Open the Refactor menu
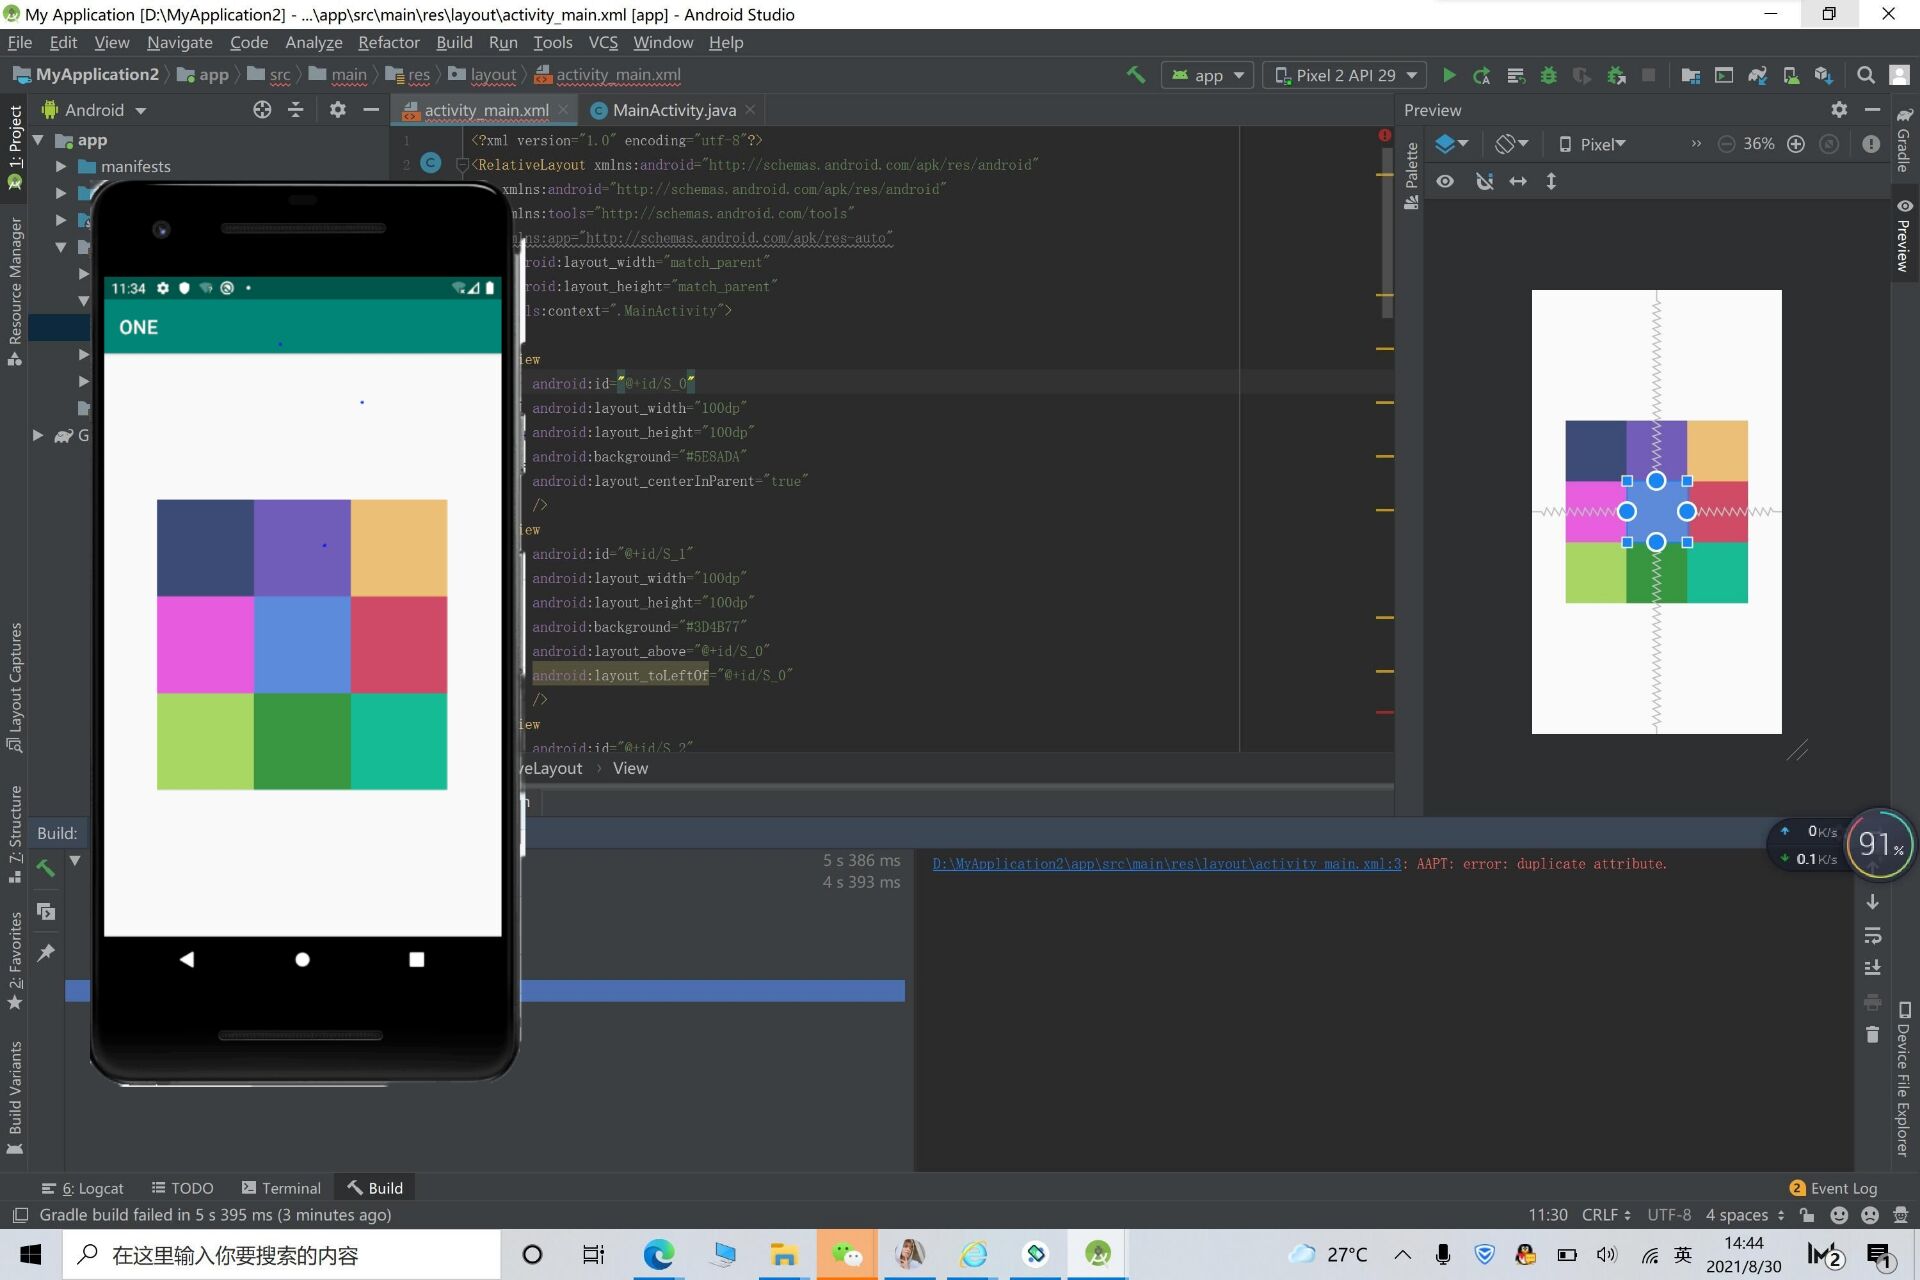Viewport: 1920px width, 1280px height. (388, 42)
